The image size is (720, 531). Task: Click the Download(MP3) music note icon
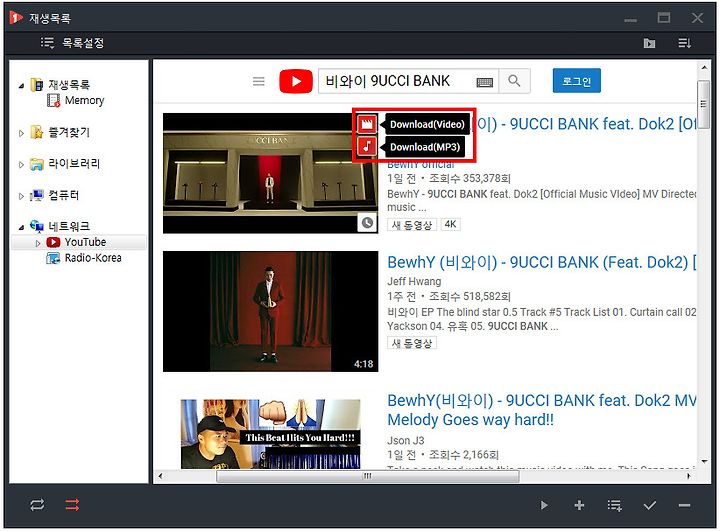point(367,147)
